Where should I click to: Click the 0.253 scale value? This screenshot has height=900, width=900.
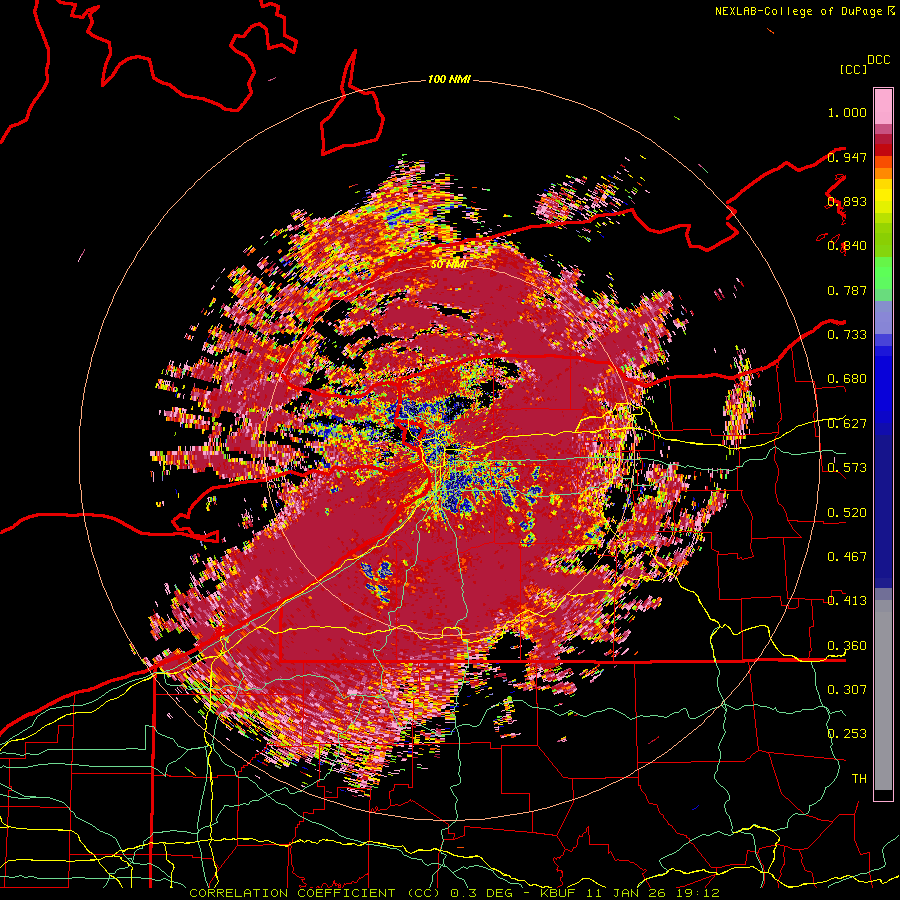(847, 733)
